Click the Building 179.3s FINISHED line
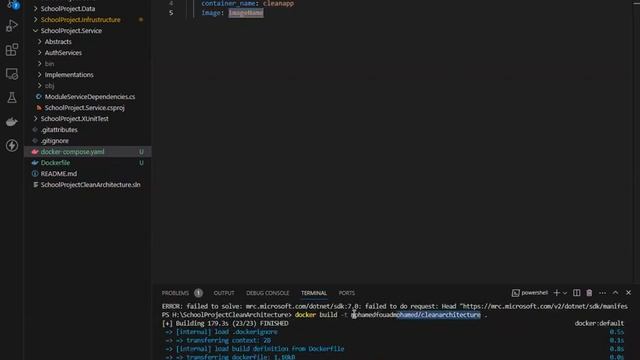 point(225,323)
